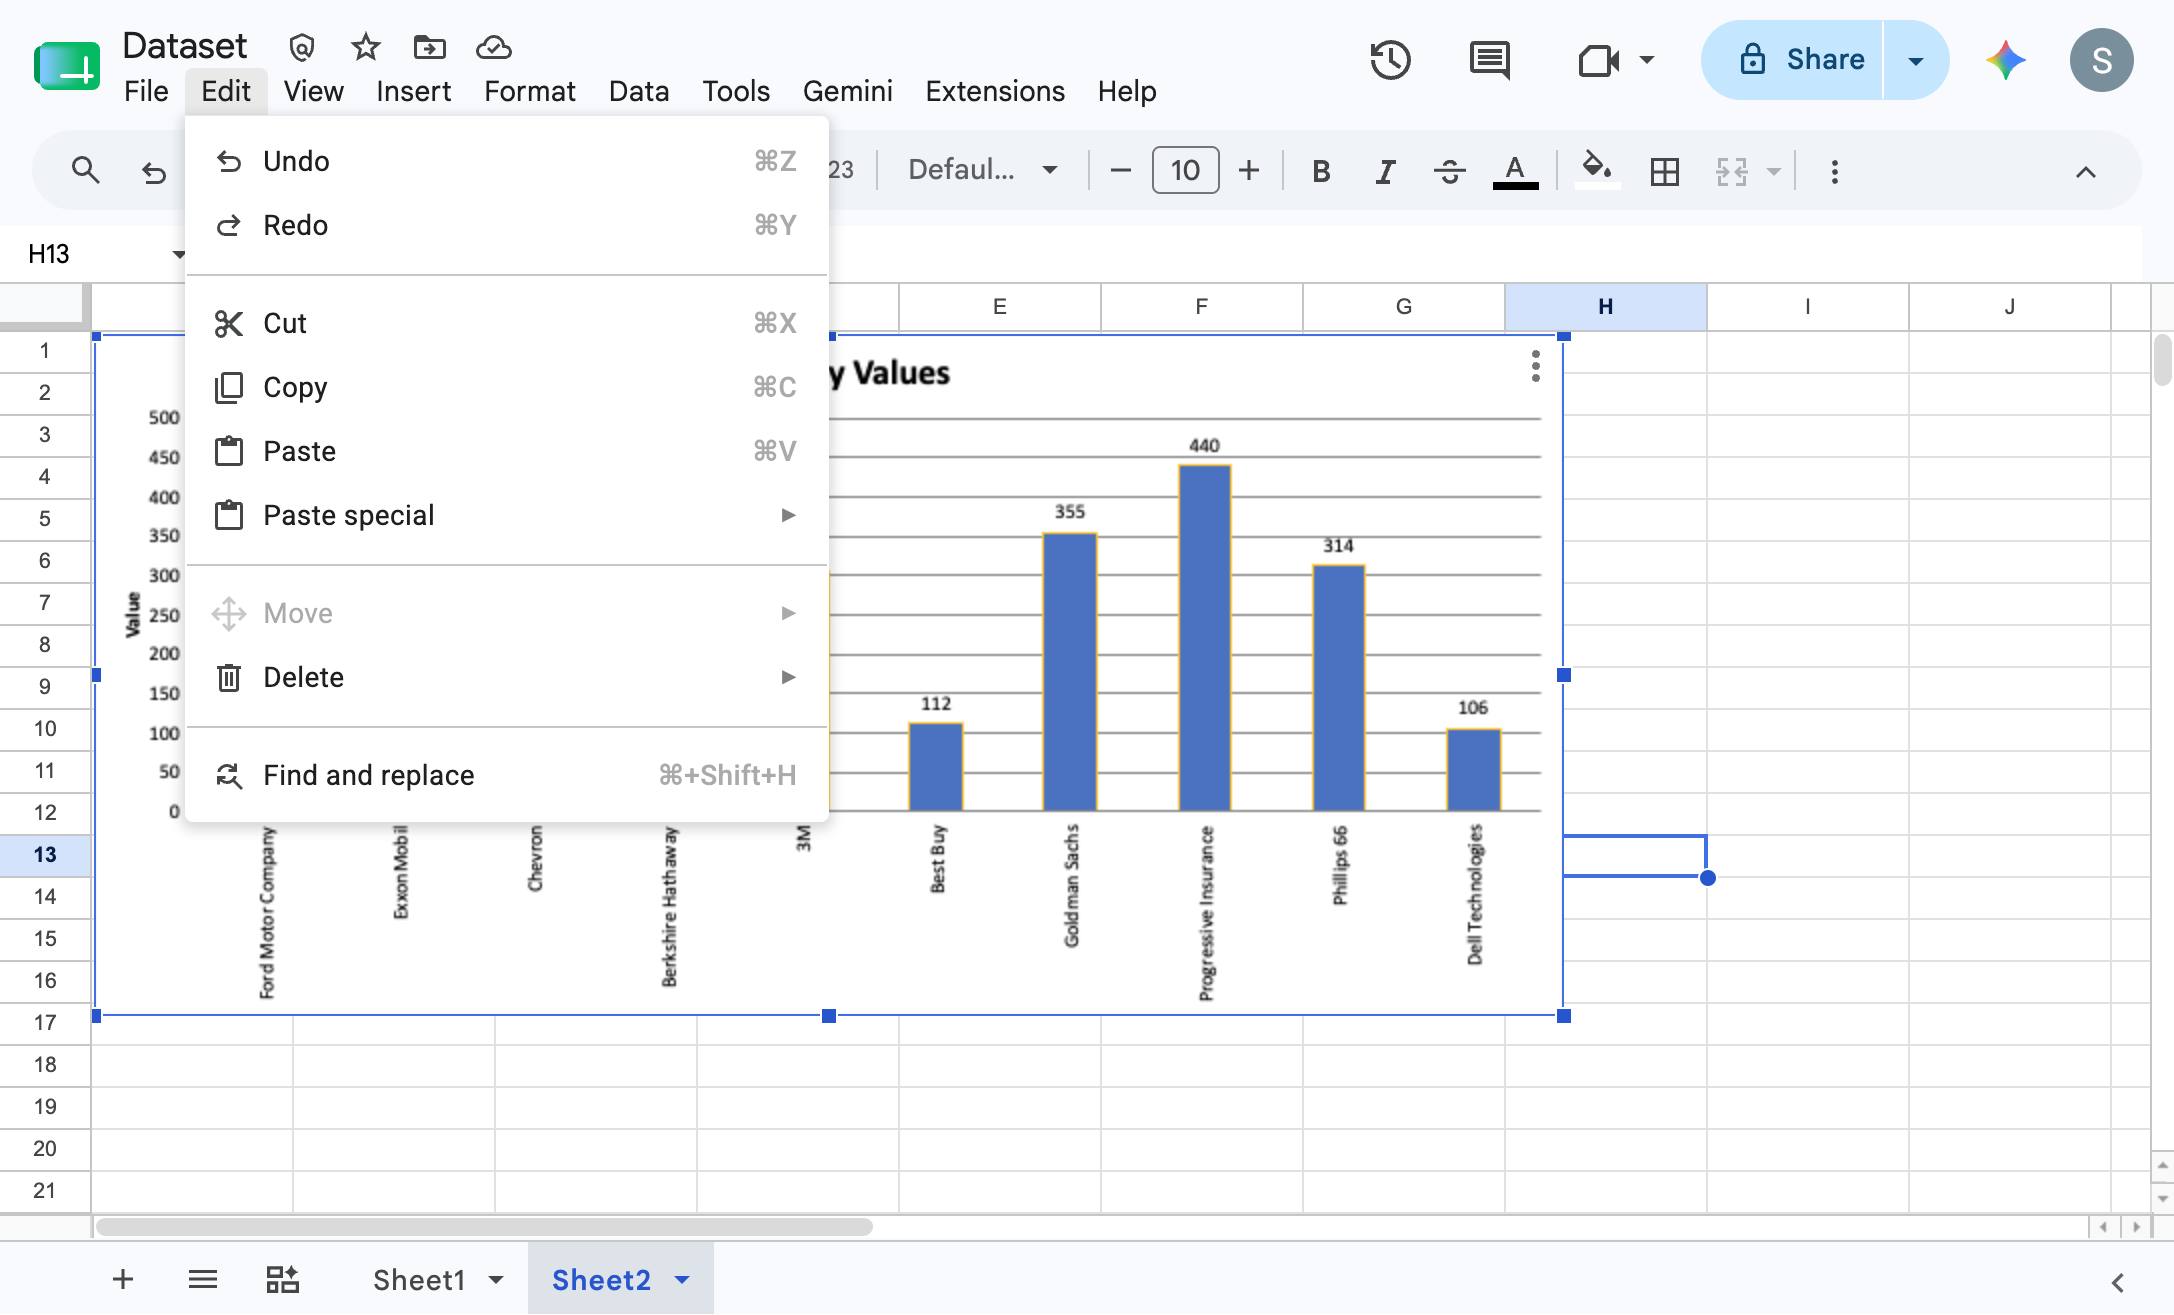Image resolution: width=2174 pixels, height=1315 pixels.
Task: Open the chart's three-dot options menu
Action: [x=1535, y=366]
